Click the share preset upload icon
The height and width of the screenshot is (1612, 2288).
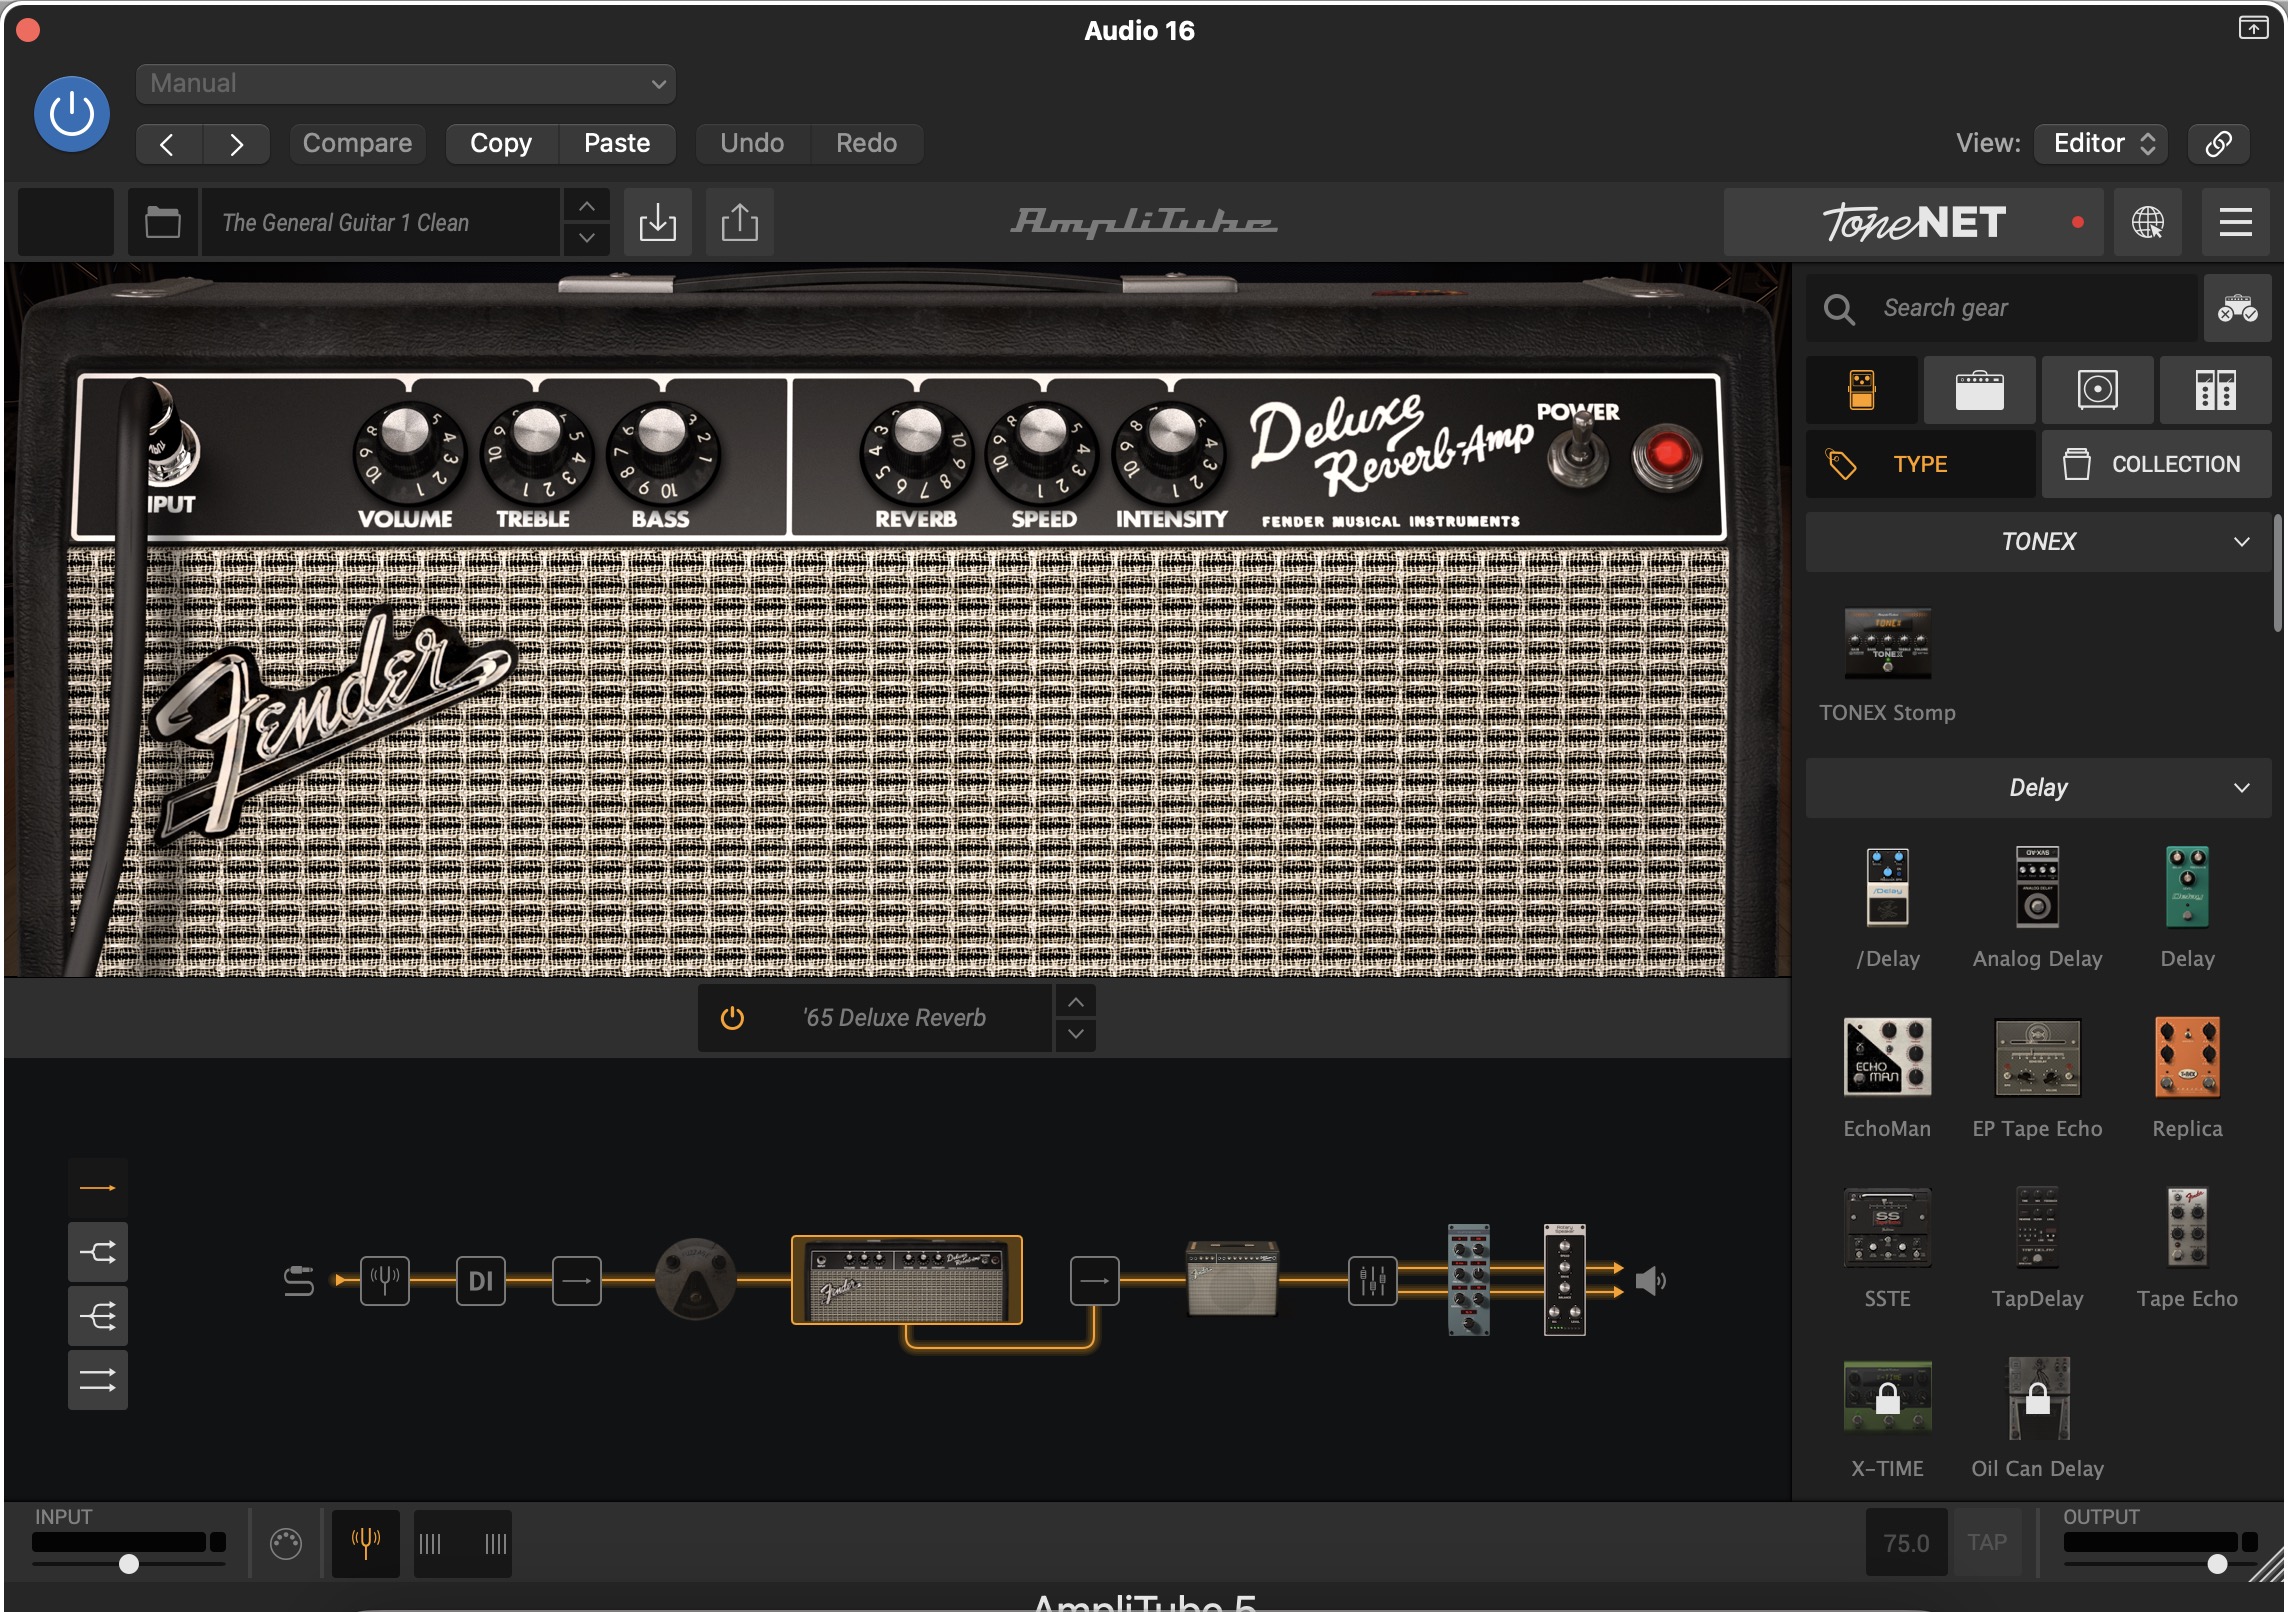click(x=740, y=222)
